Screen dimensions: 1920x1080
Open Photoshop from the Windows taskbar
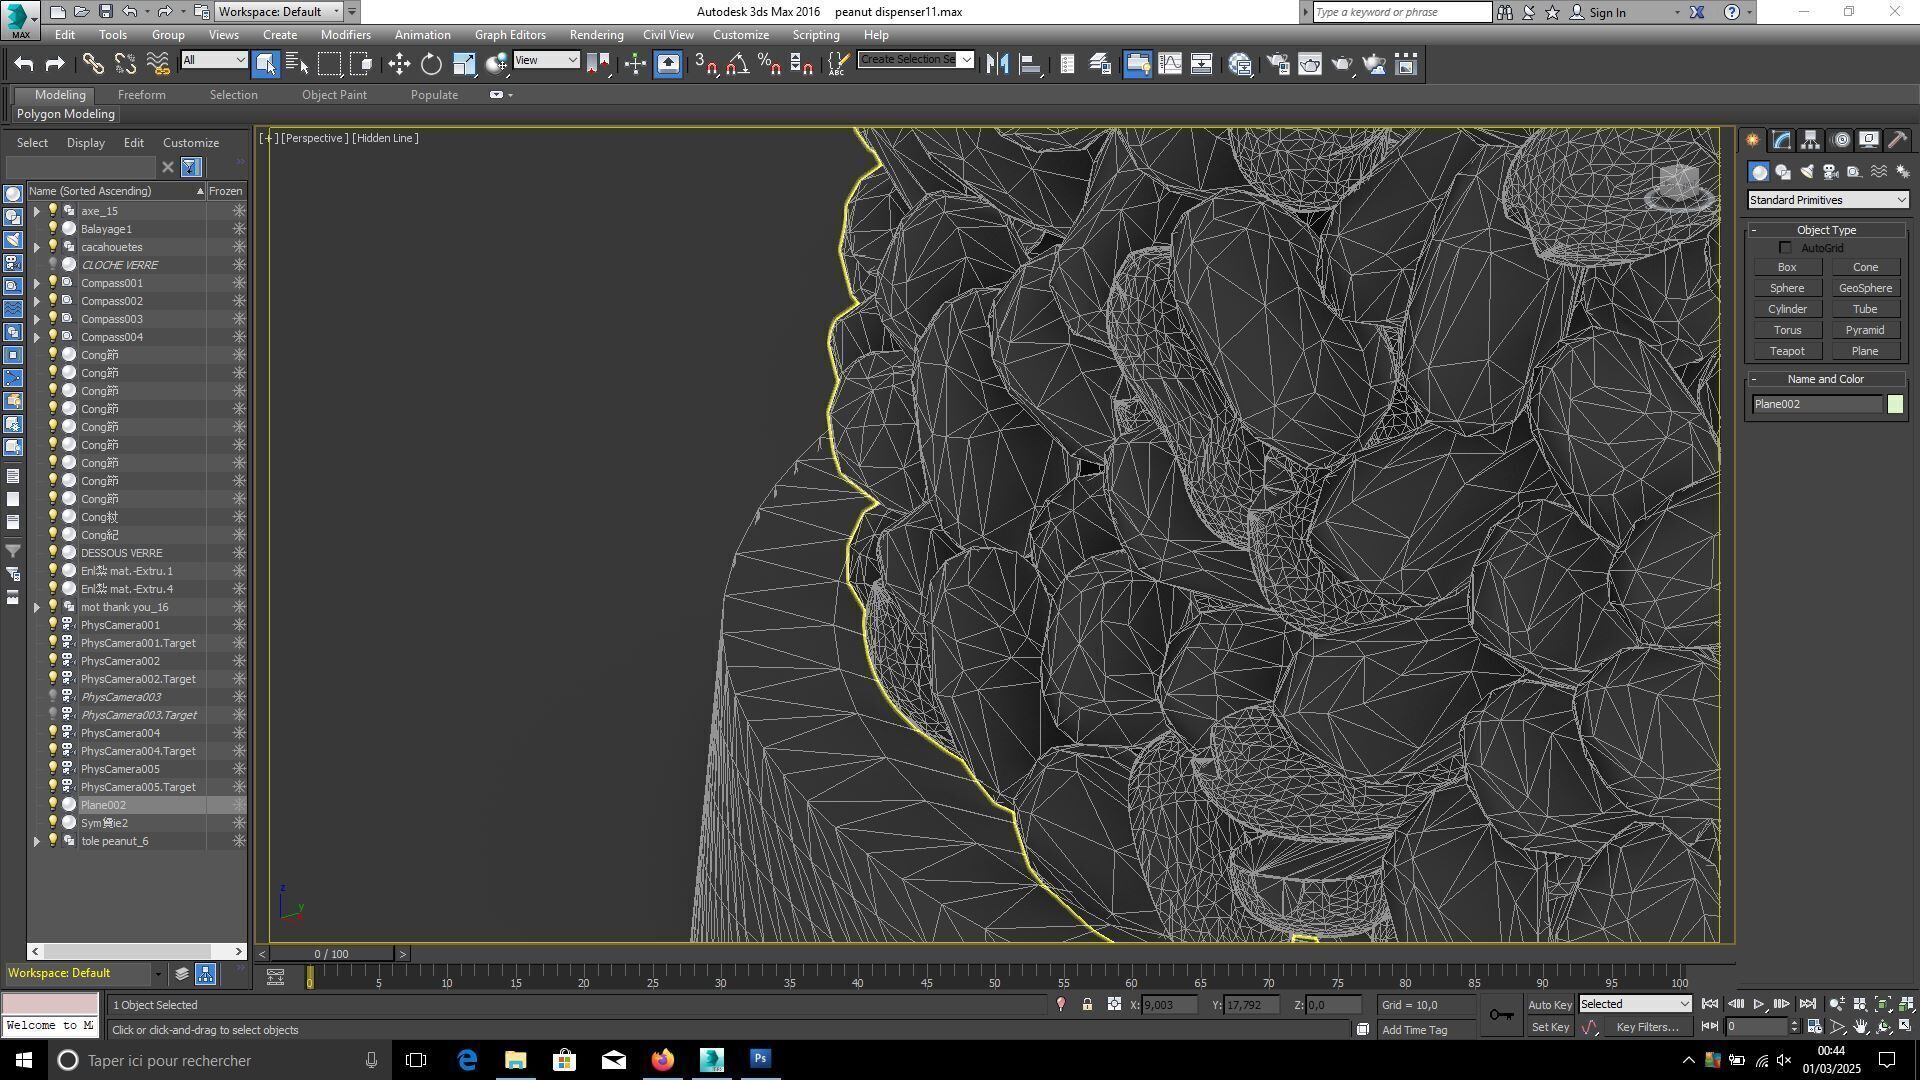pyautogui.click(x=760, y=1060)
